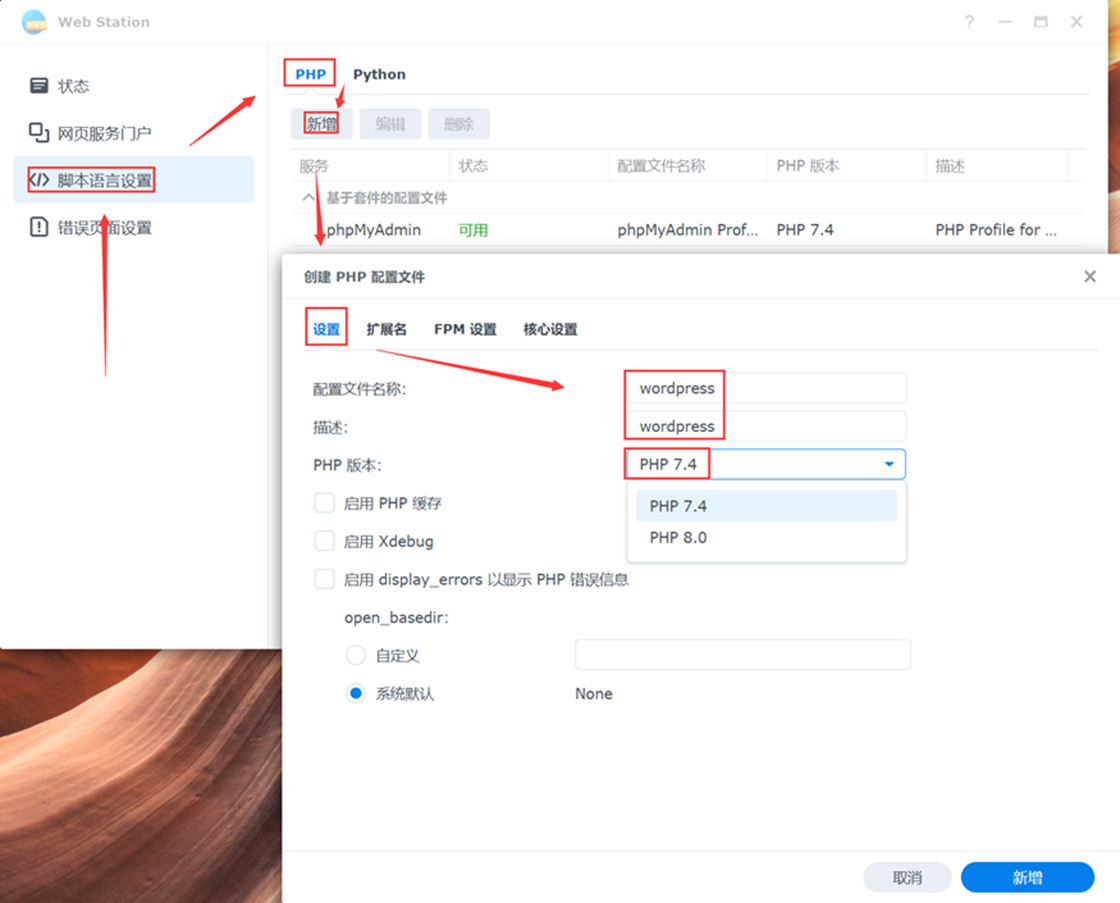Click the PHP Profile for ... description cell

pyautogui.click(x=996, y=230)
